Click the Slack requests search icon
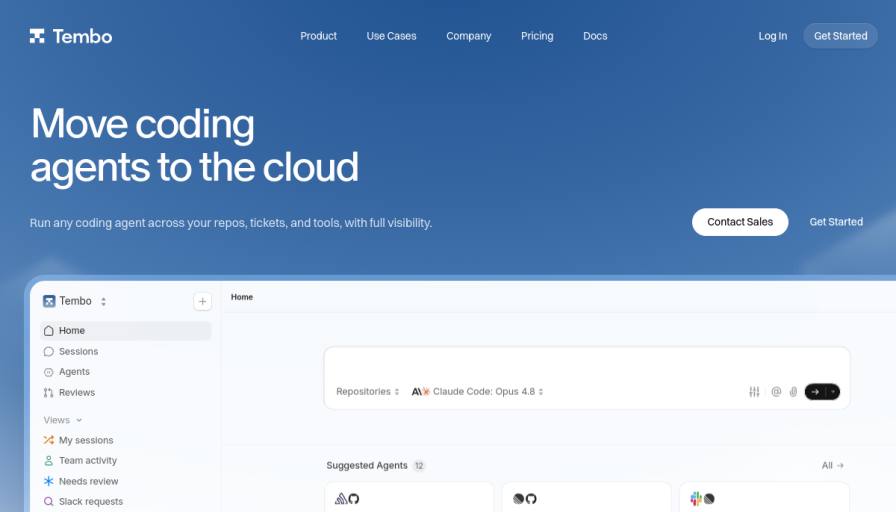Image resolution: width=896 pixels, height=512 pixels. (49, 501)
